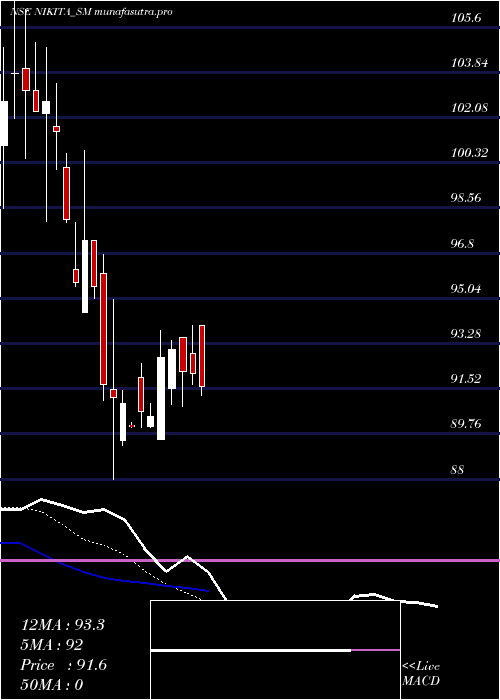Click the 95.04 price axis label
500x700 pixels.
pyautogui.click(x=466, y=289)
